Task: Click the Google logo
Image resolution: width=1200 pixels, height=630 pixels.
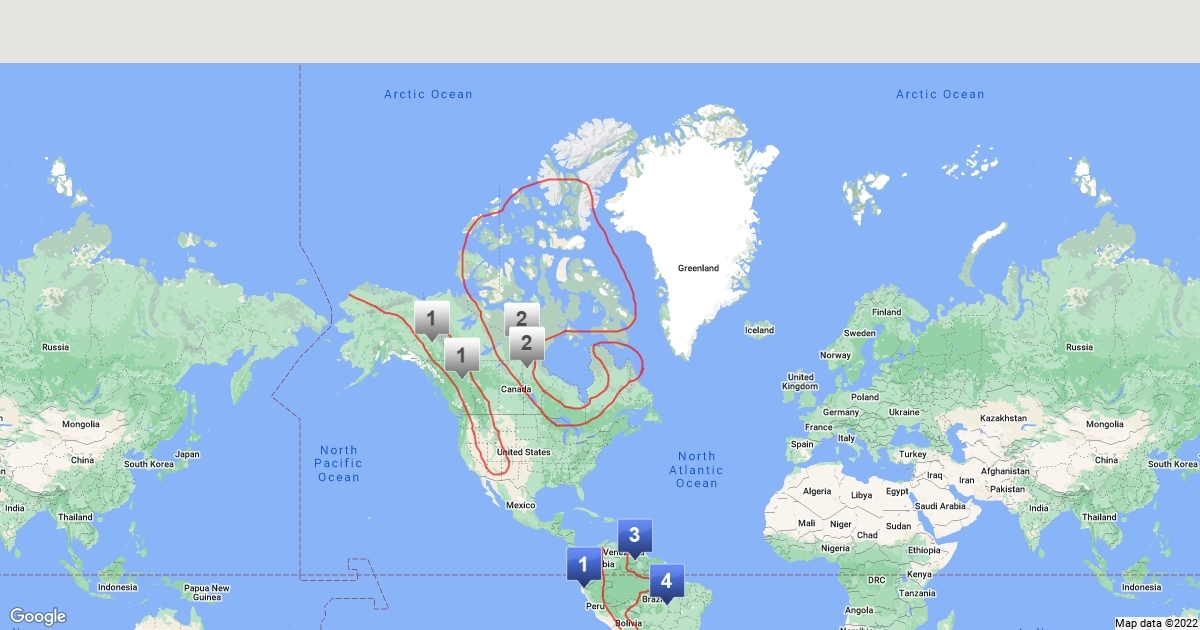Action: (x=38, y=616)
